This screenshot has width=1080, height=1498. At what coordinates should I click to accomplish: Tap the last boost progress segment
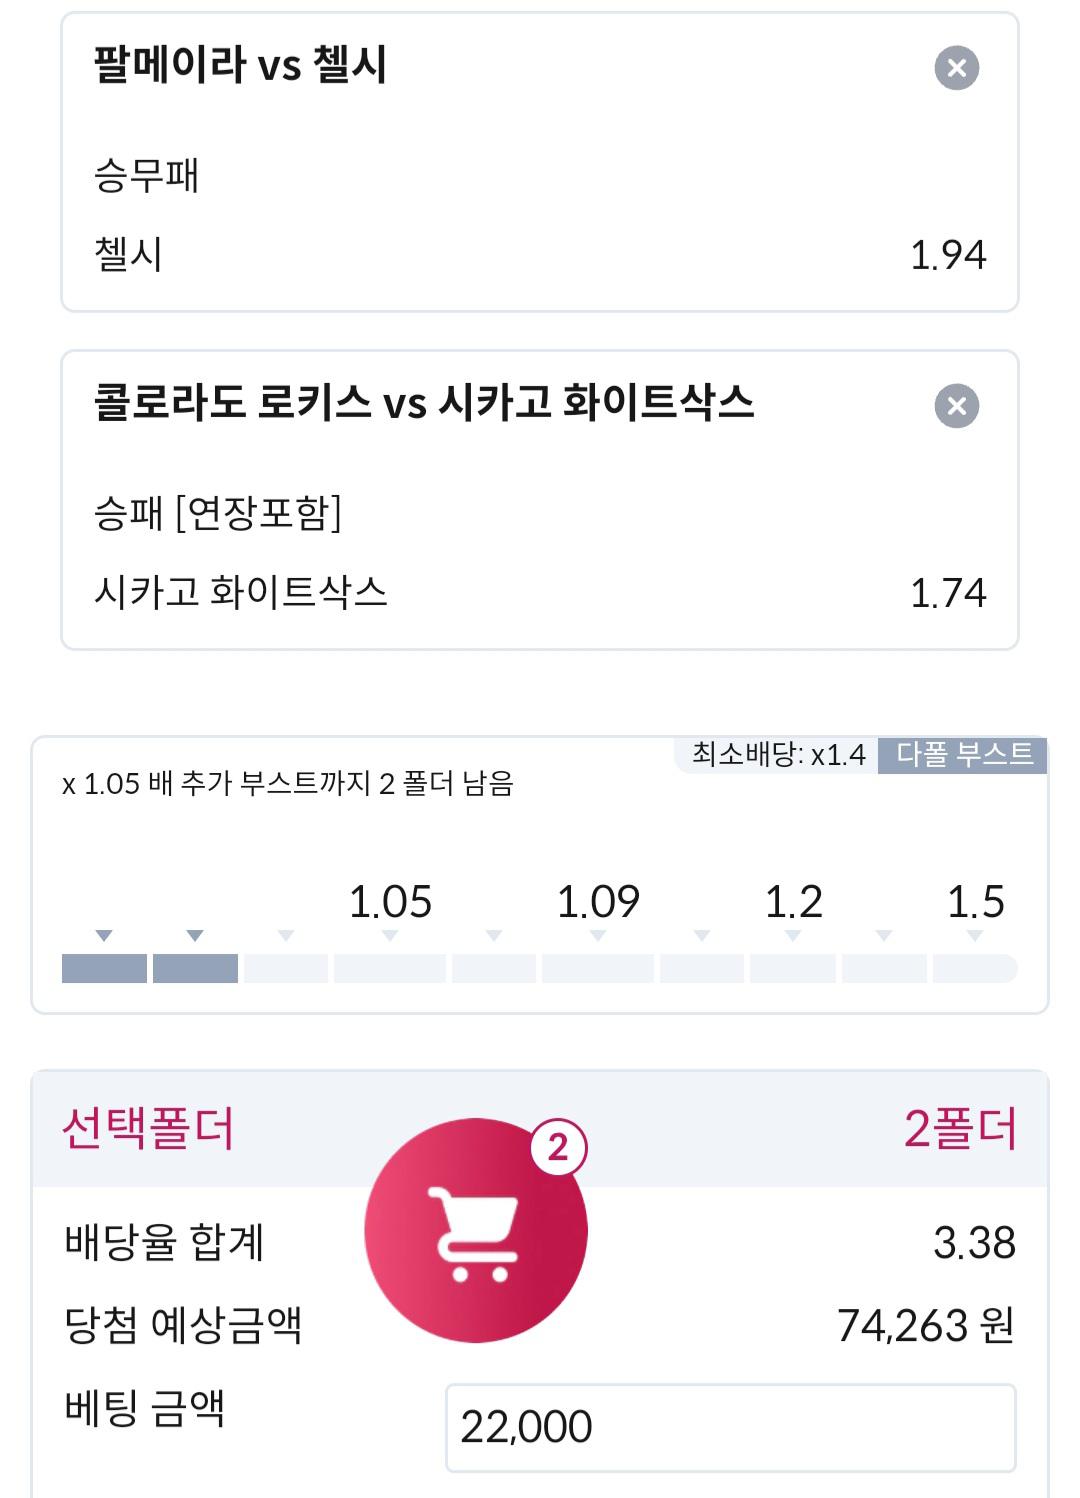pos(975,968)
